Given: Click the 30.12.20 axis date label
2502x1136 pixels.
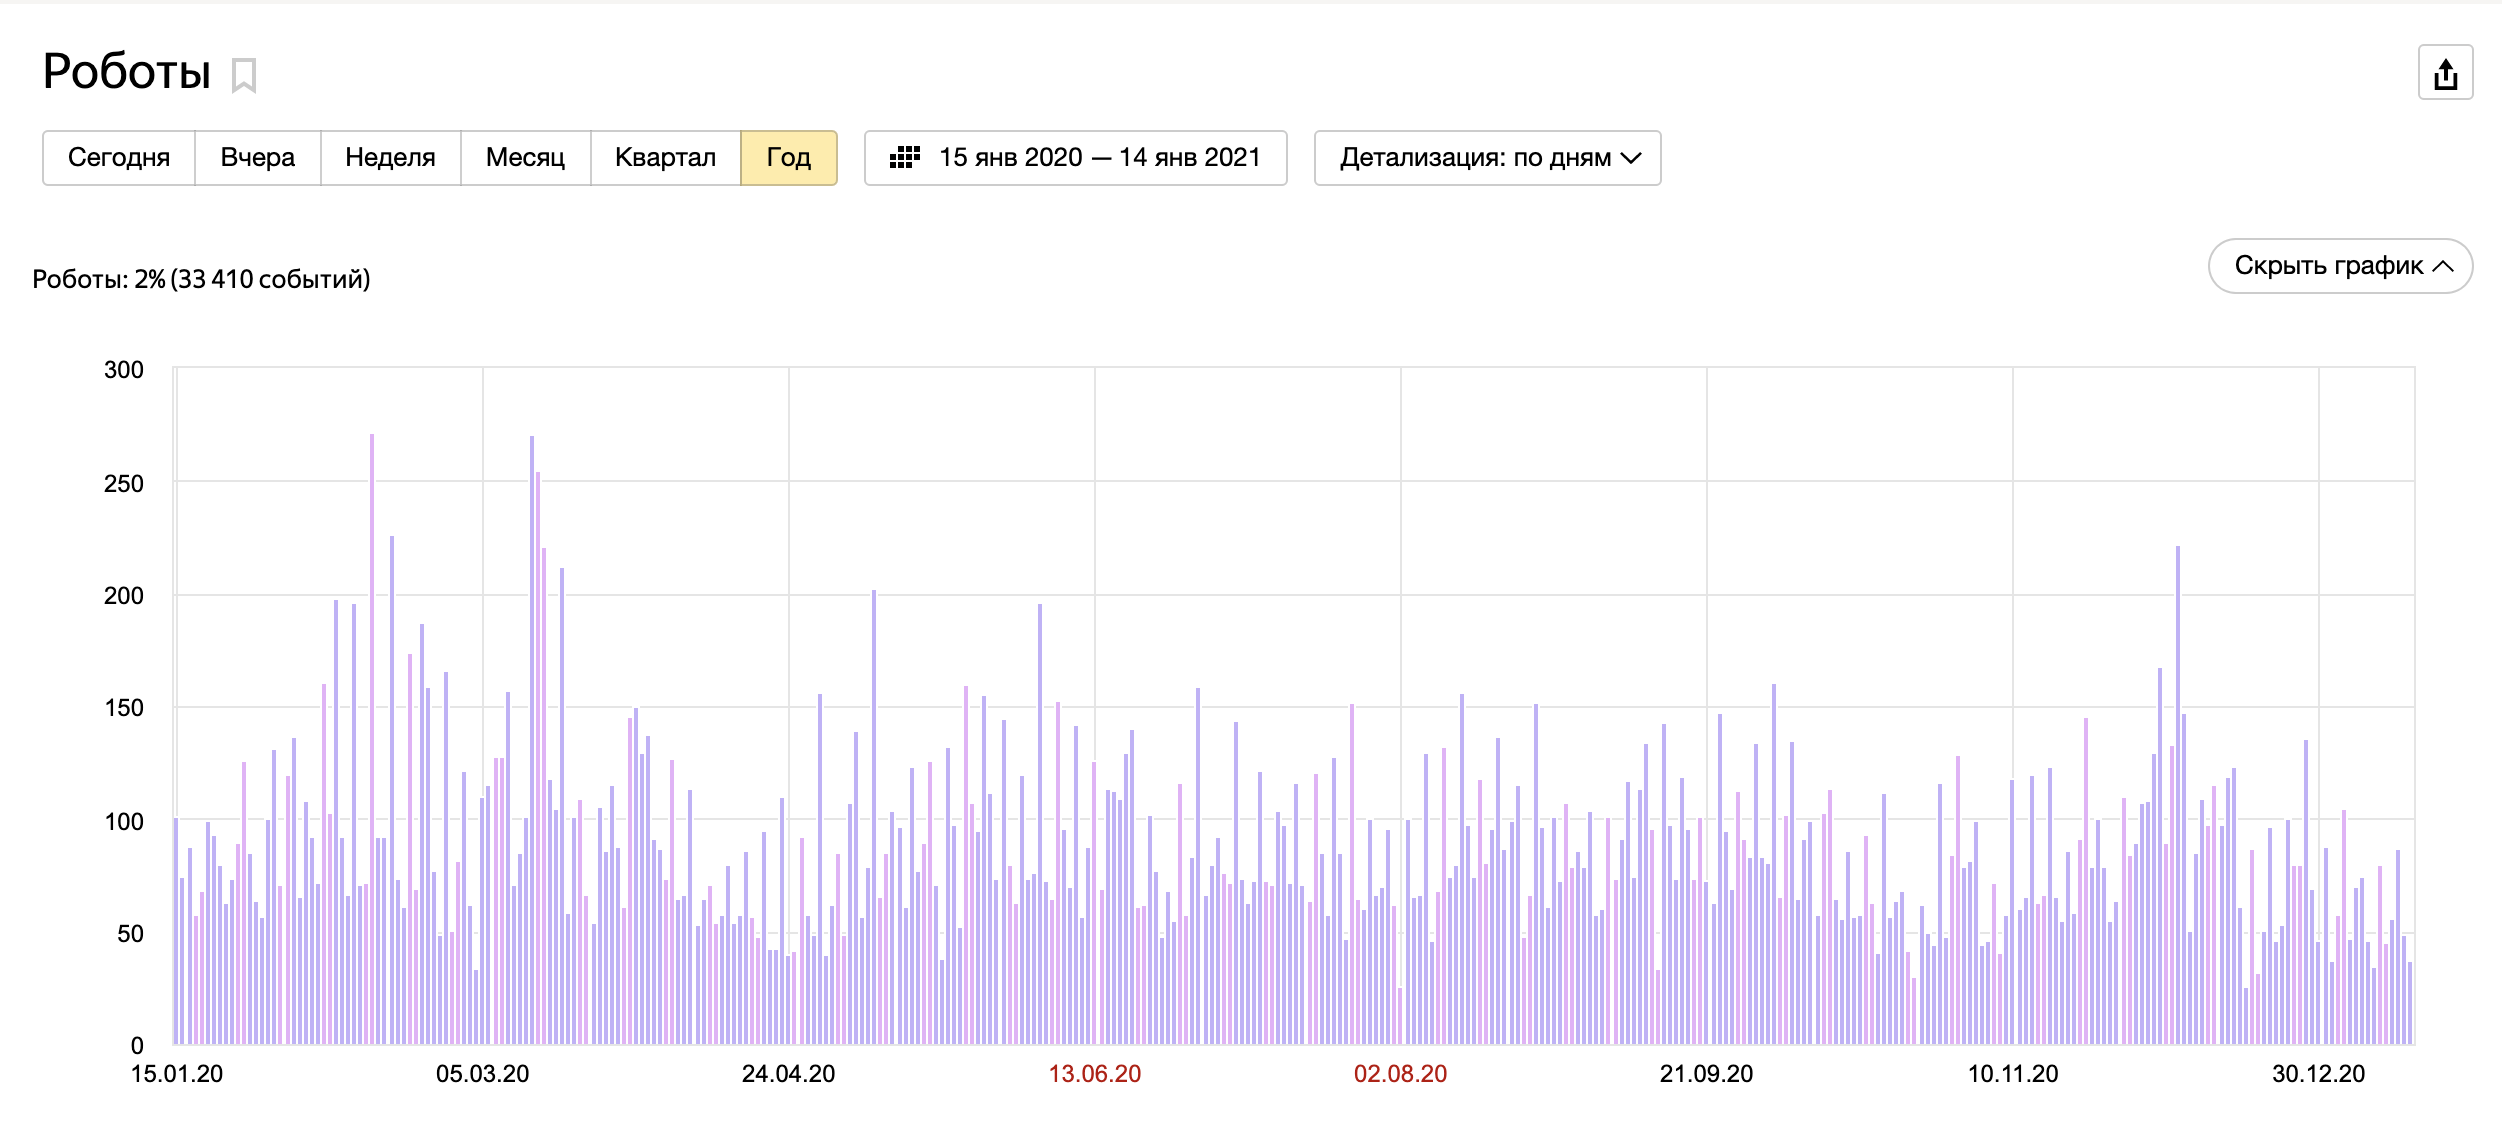Looking at the screenshot, I should (x=2318, y=1074).
